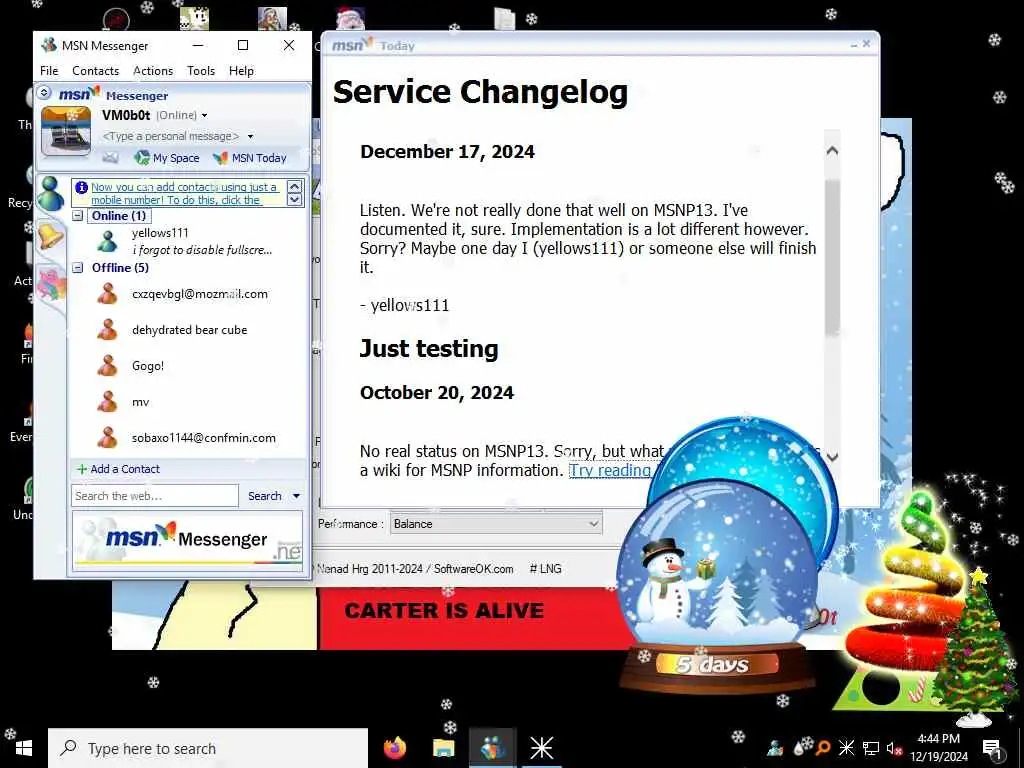This screenshot has width=1024, height=768.
Task: Click the Search button in Messenger
Action: tap(264, 496)
